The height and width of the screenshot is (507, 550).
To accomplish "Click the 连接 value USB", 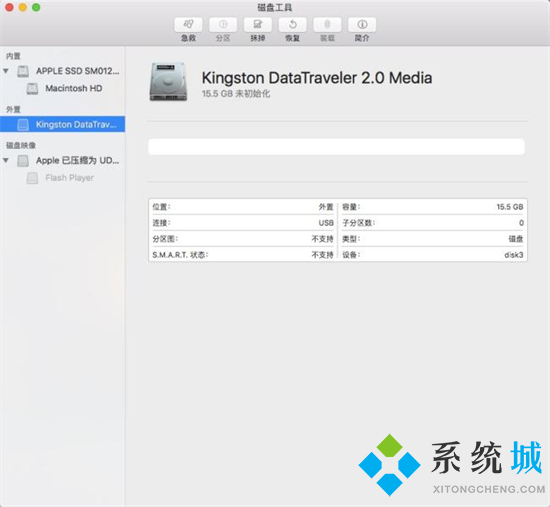I will tap(326, 223).
